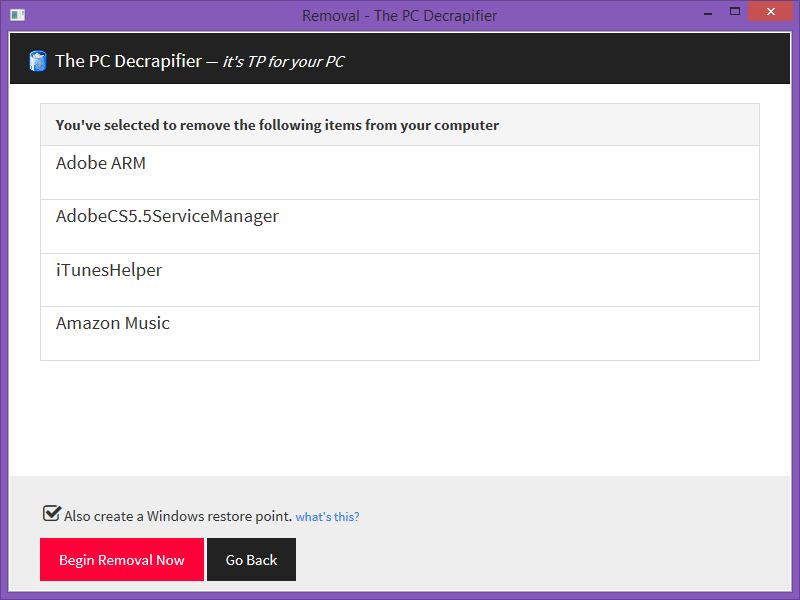Select the AdobeCS5.5ServiceManager list item
The image size is (800, 600).
click(x=400, y=227)
